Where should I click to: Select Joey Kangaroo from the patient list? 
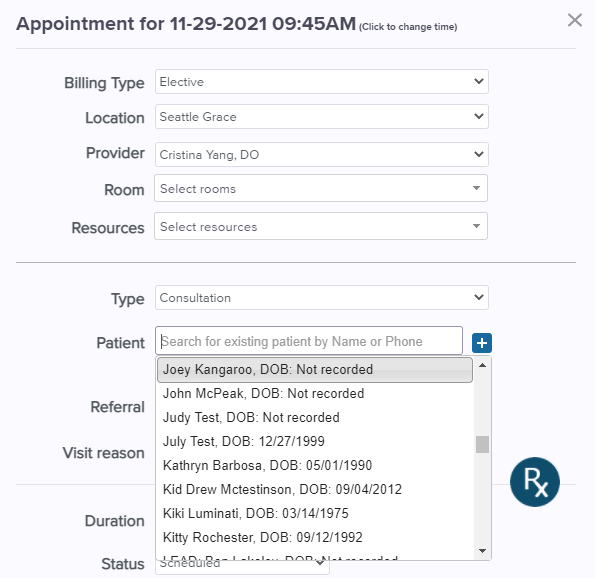pos(315,370)
